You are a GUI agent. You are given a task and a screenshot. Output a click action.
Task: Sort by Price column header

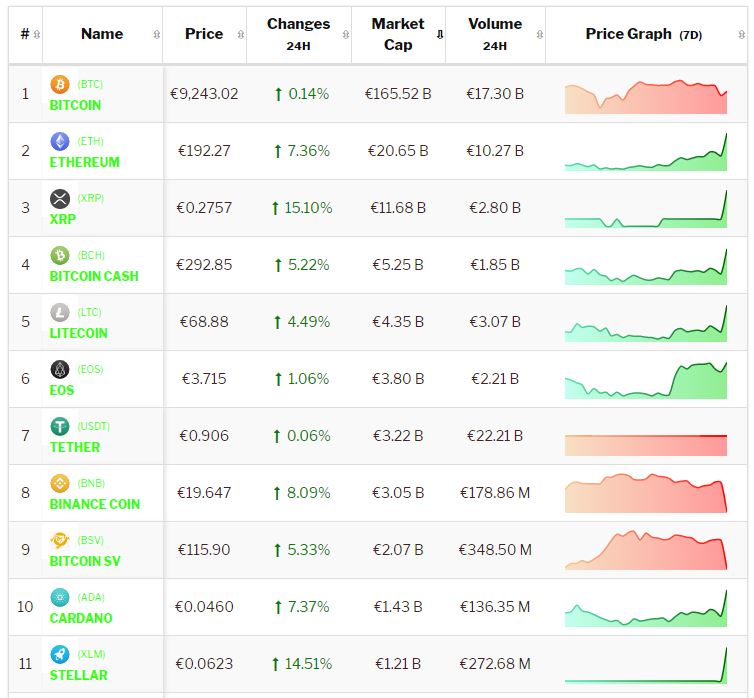[x=204, y=34]
